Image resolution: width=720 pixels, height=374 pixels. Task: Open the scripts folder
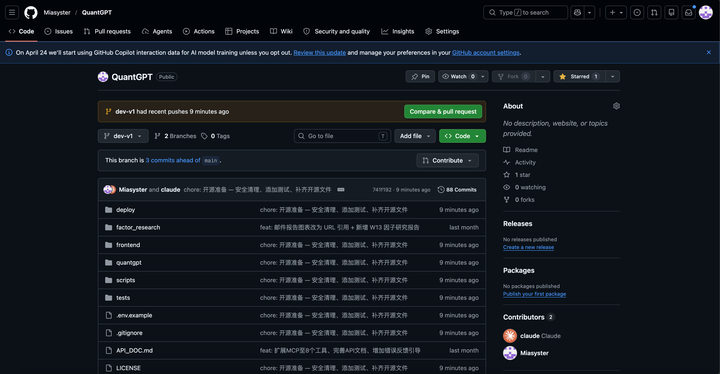[x=125, y=280]
